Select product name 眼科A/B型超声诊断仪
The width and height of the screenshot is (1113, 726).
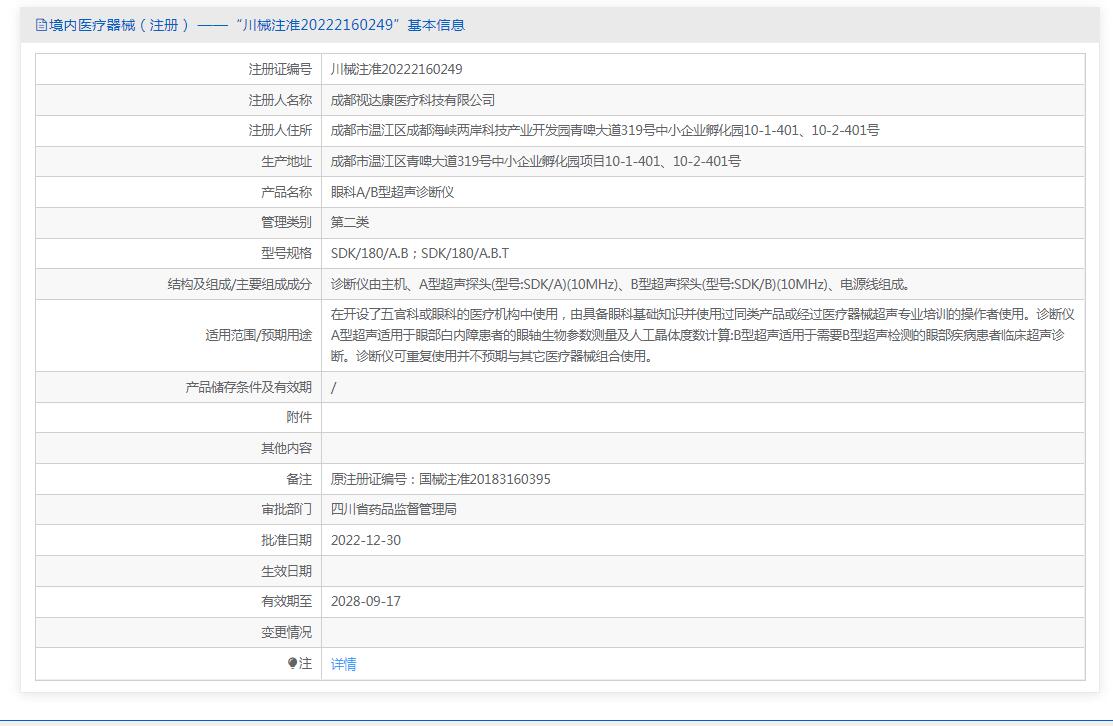392,192
